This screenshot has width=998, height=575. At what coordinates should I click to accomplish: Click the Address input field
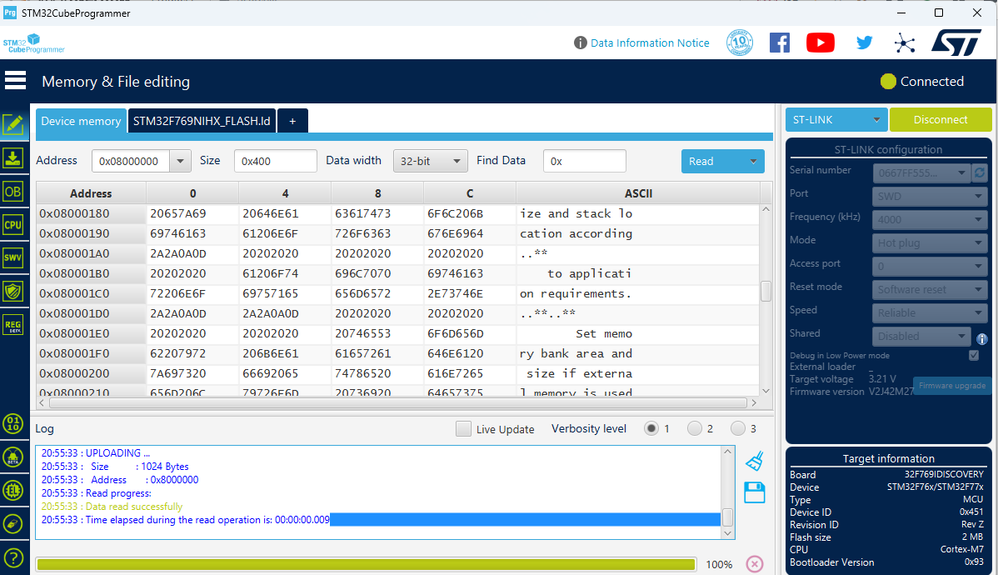[x=130, y=161]
